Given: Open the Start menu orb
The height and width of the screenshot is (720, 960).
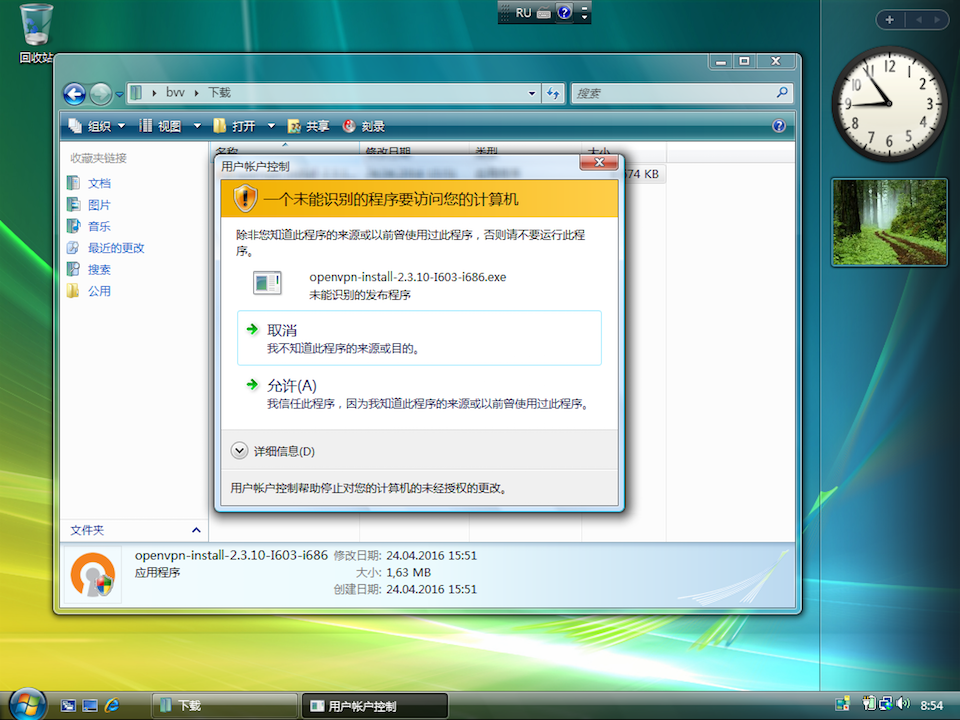Looking at the screenshot, I should [26, 704].
